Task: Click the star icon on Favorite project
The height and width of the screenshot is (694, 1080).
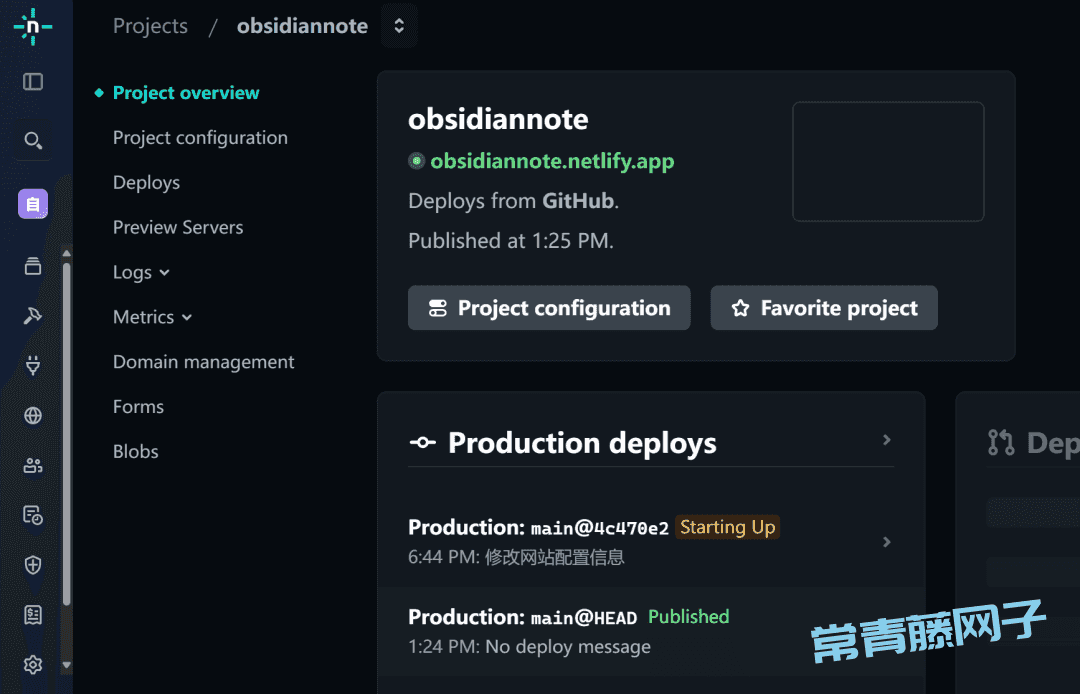Action: [740, 308]
